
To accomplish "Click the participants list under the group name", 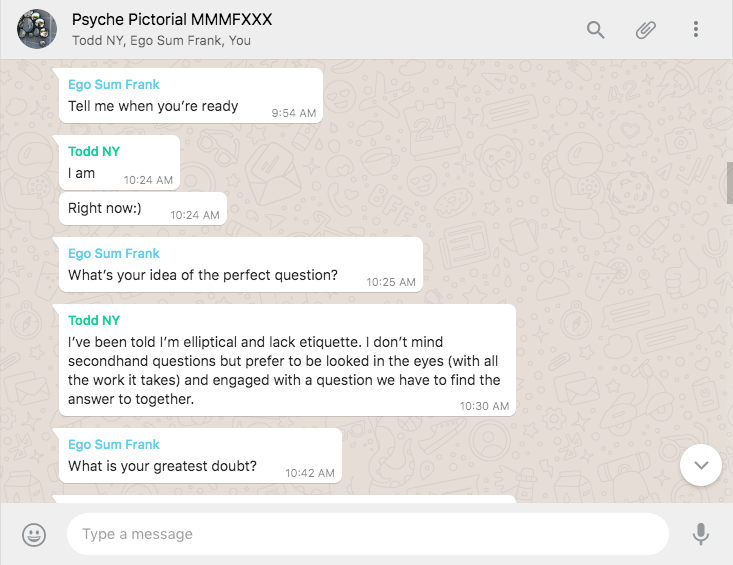I will pyautogui.click(x=161, y=41).
